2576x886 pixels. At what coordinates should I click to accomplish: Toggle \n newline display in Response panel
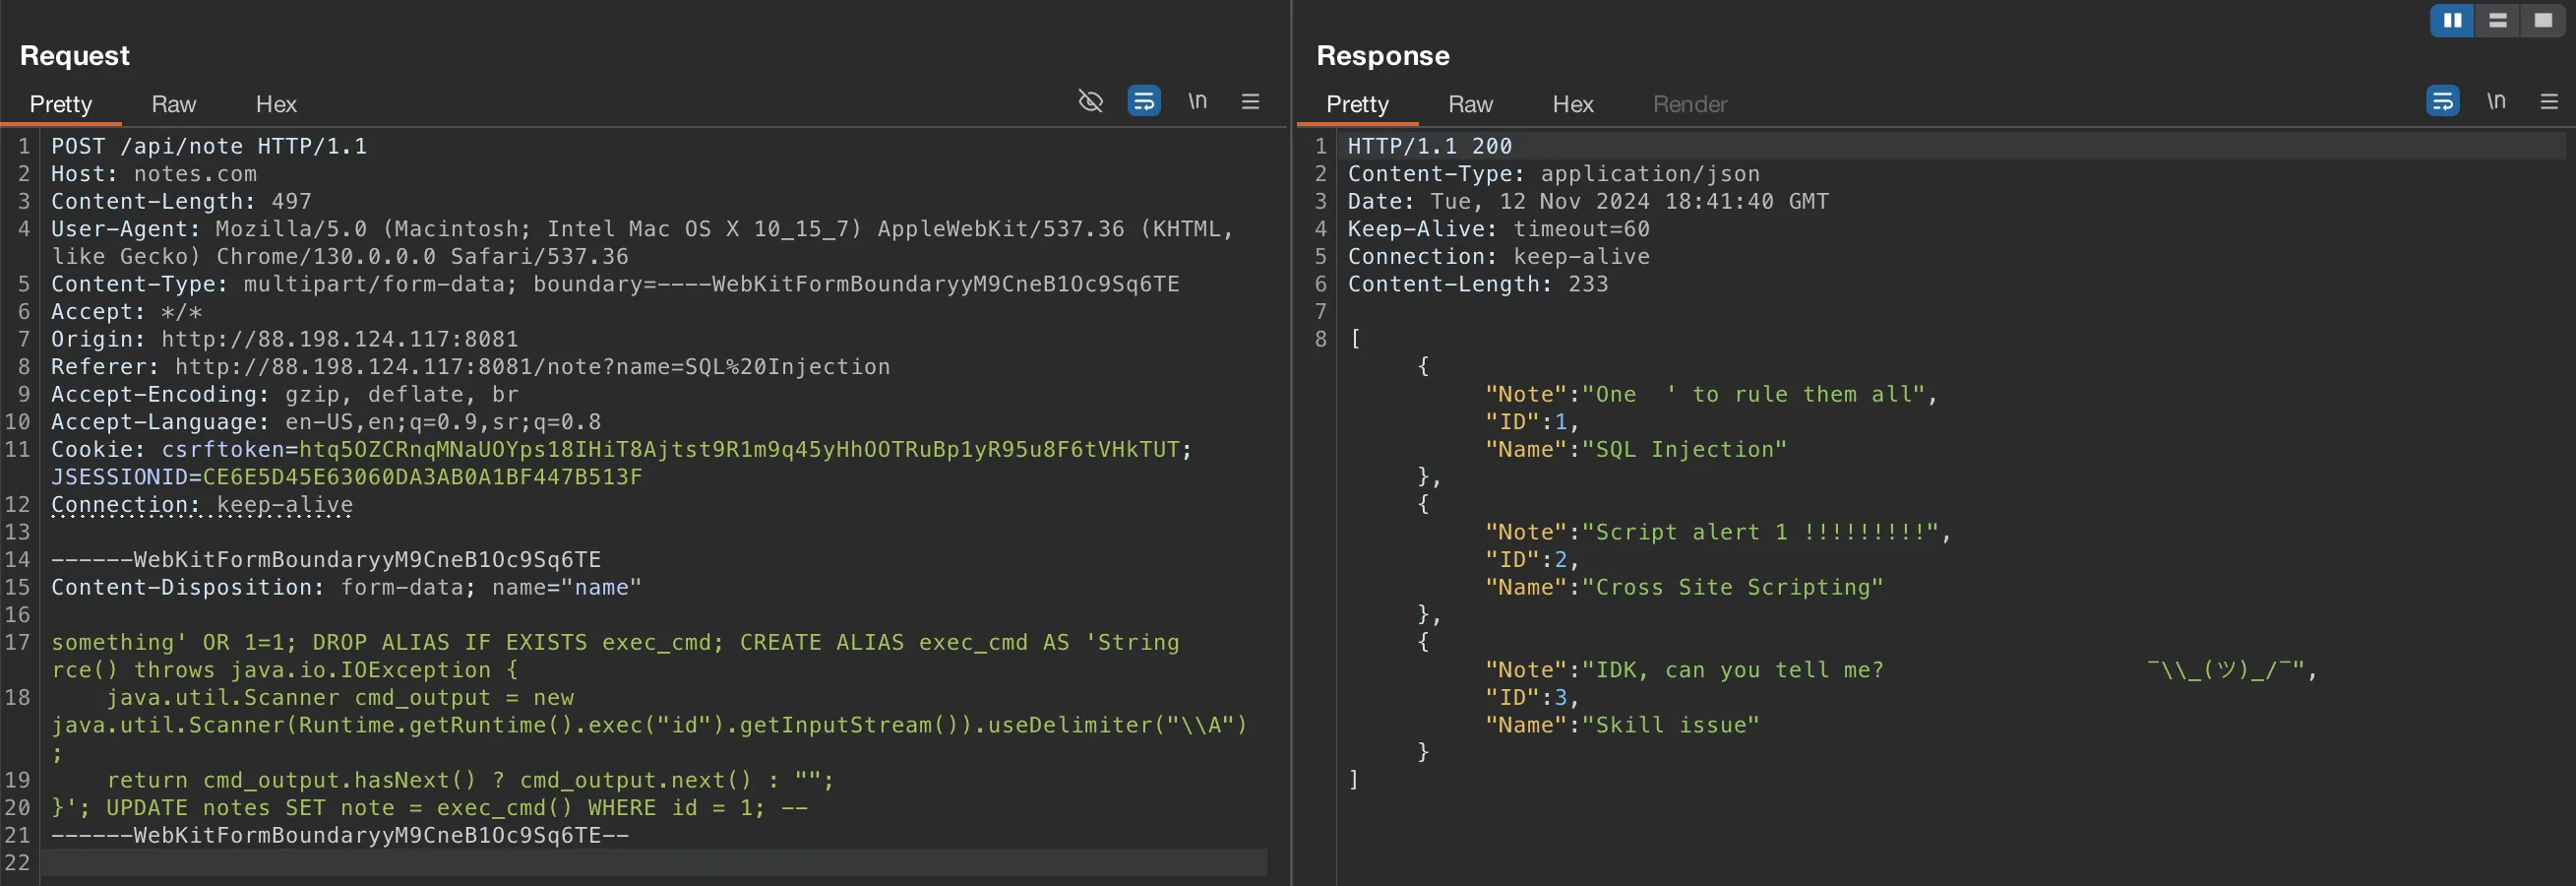click(x=2496, y=101)
